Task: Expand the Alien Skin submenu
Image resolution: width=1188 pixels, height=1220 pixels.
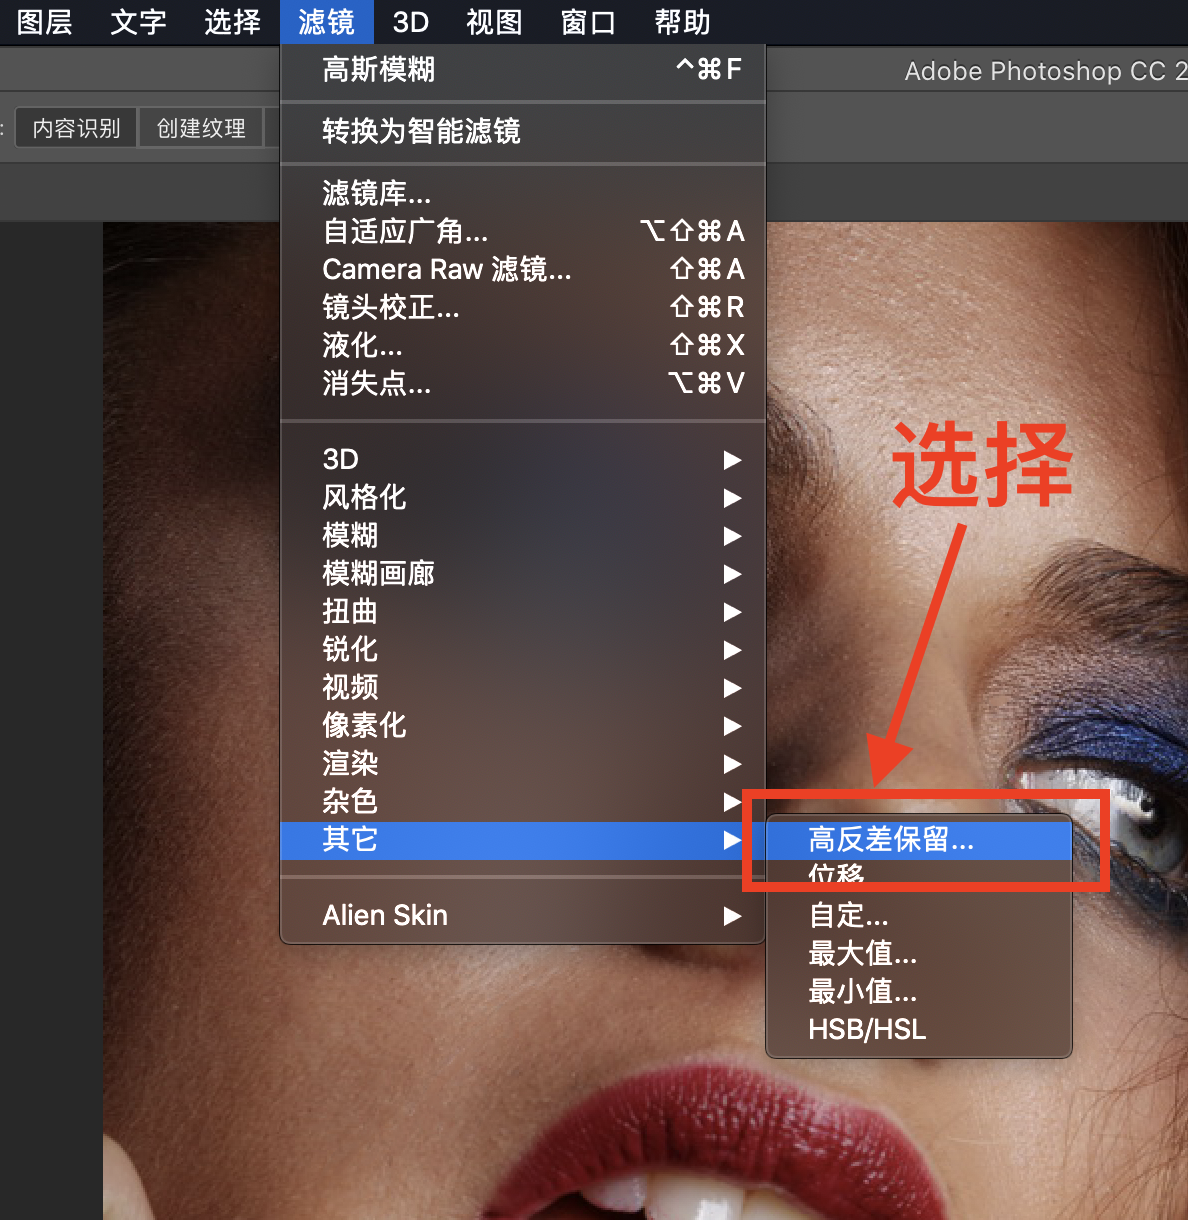Action: 523,915
